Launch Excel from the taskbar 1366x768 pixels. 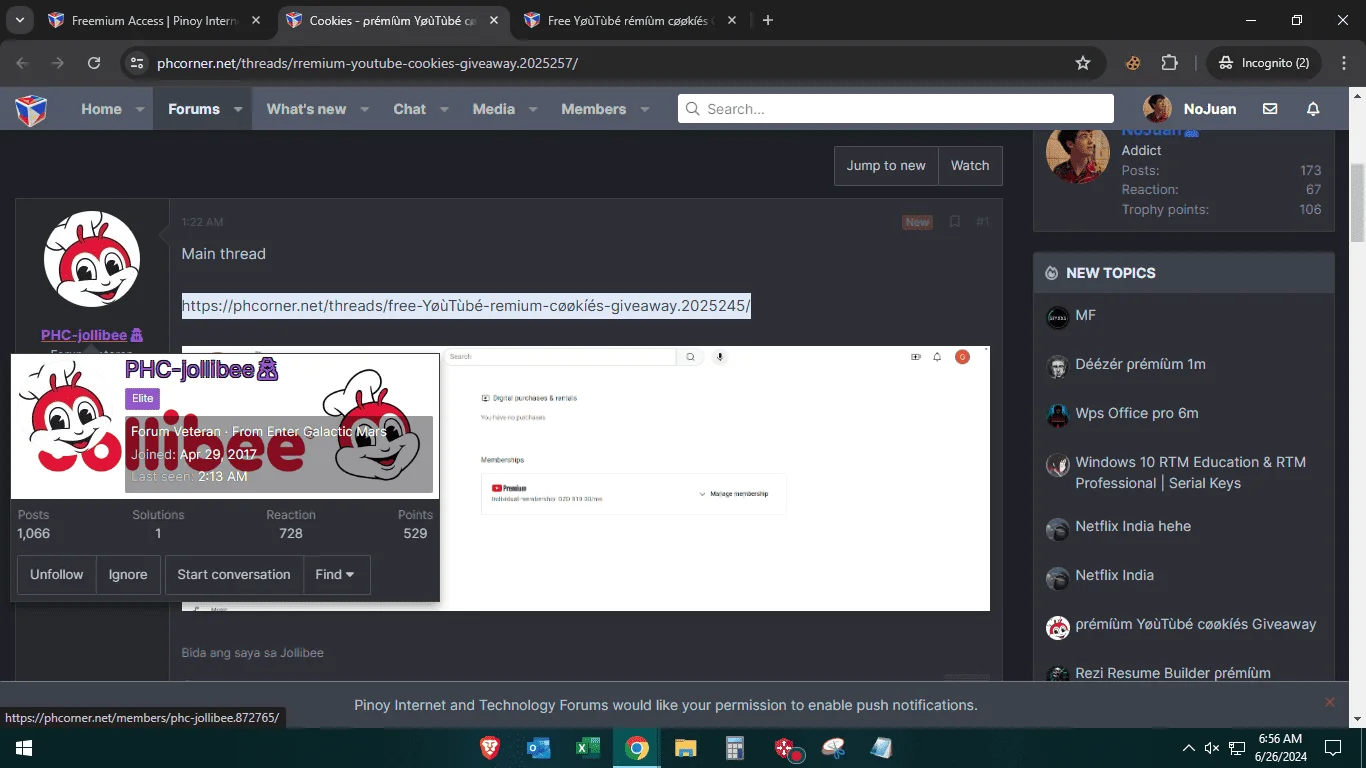click(588, 748)
